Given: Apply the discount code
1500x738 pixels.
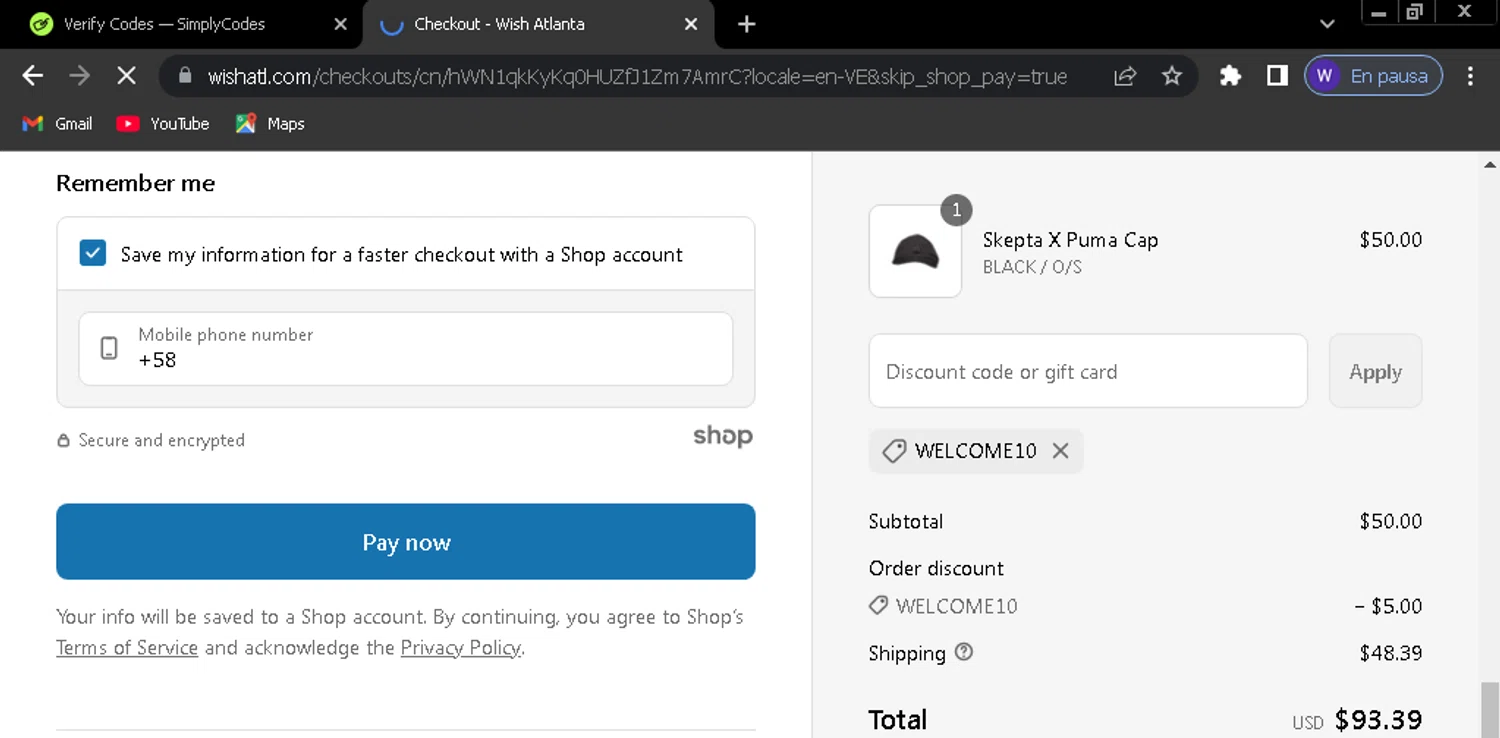Looking at the screenshot, I should coord(1375,371).
